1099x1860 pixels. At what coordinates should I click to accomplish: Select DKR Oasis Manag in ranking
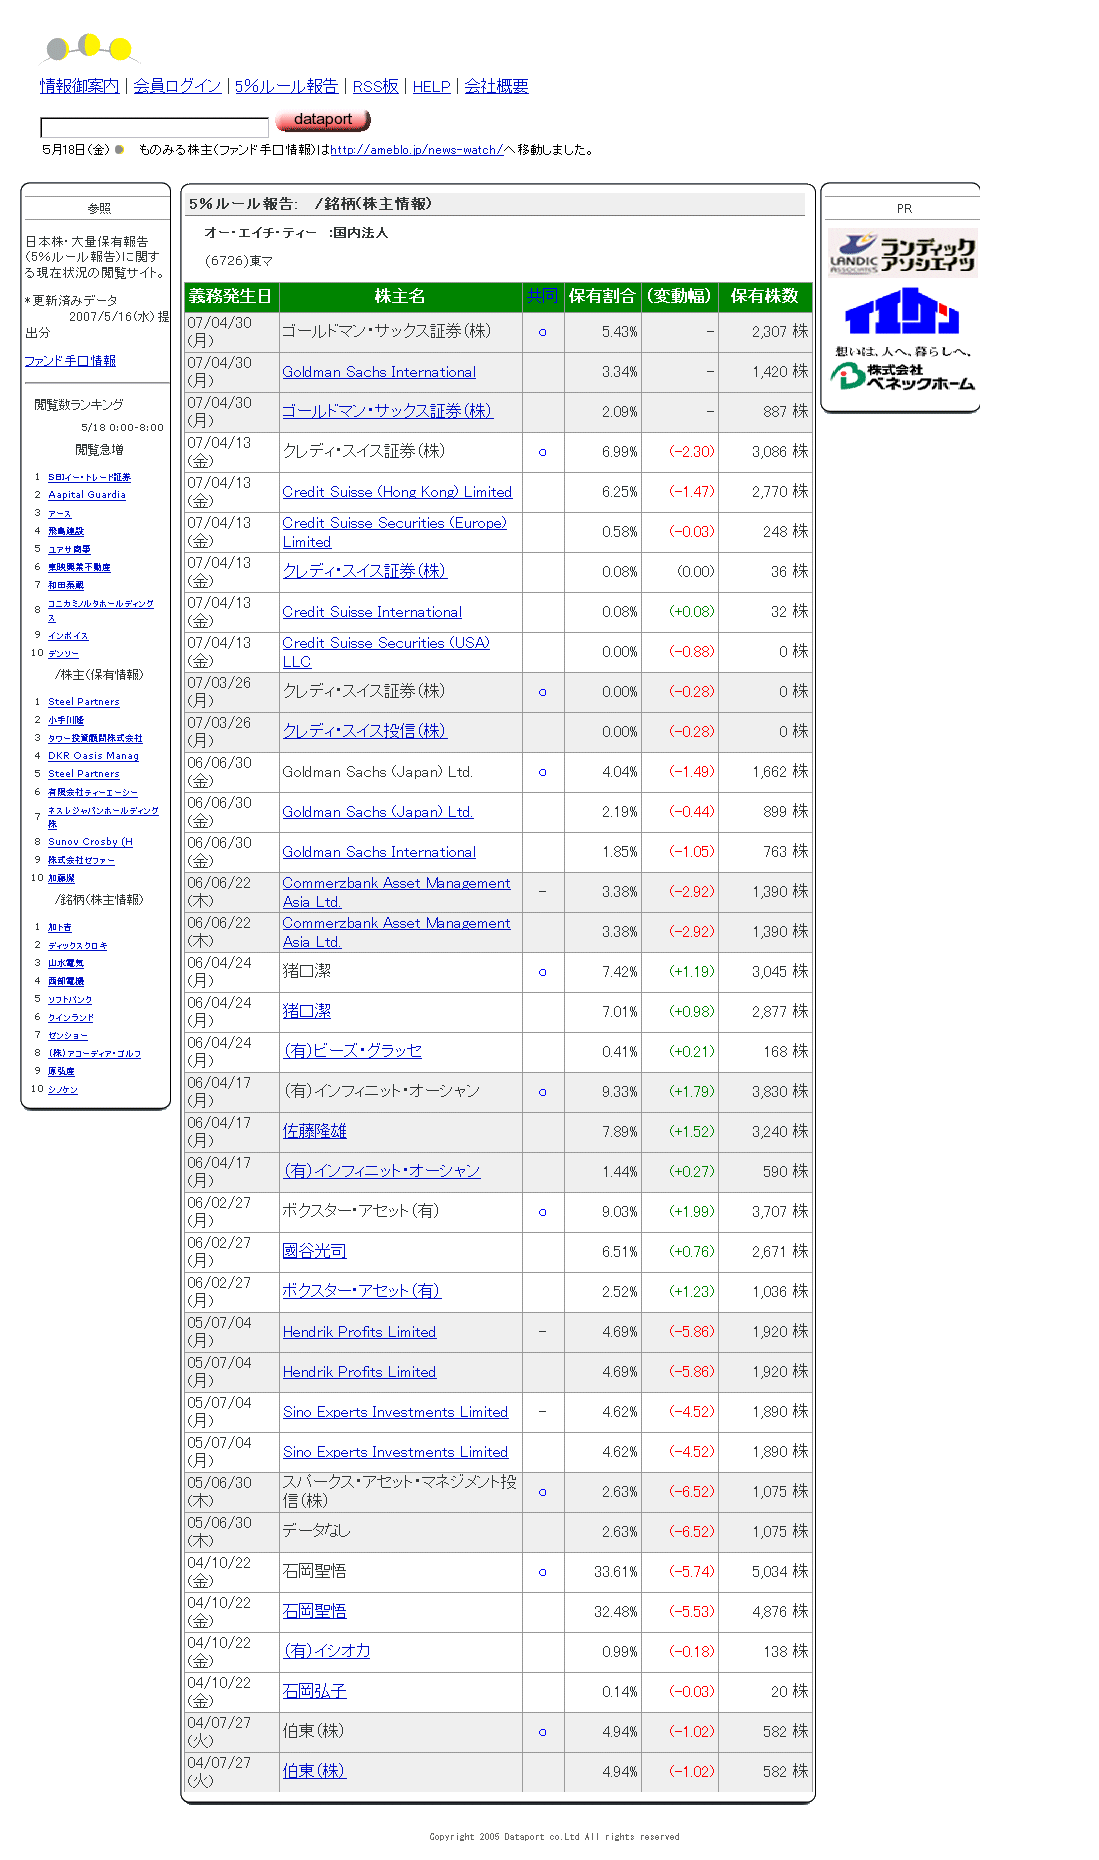pos(93,756)
